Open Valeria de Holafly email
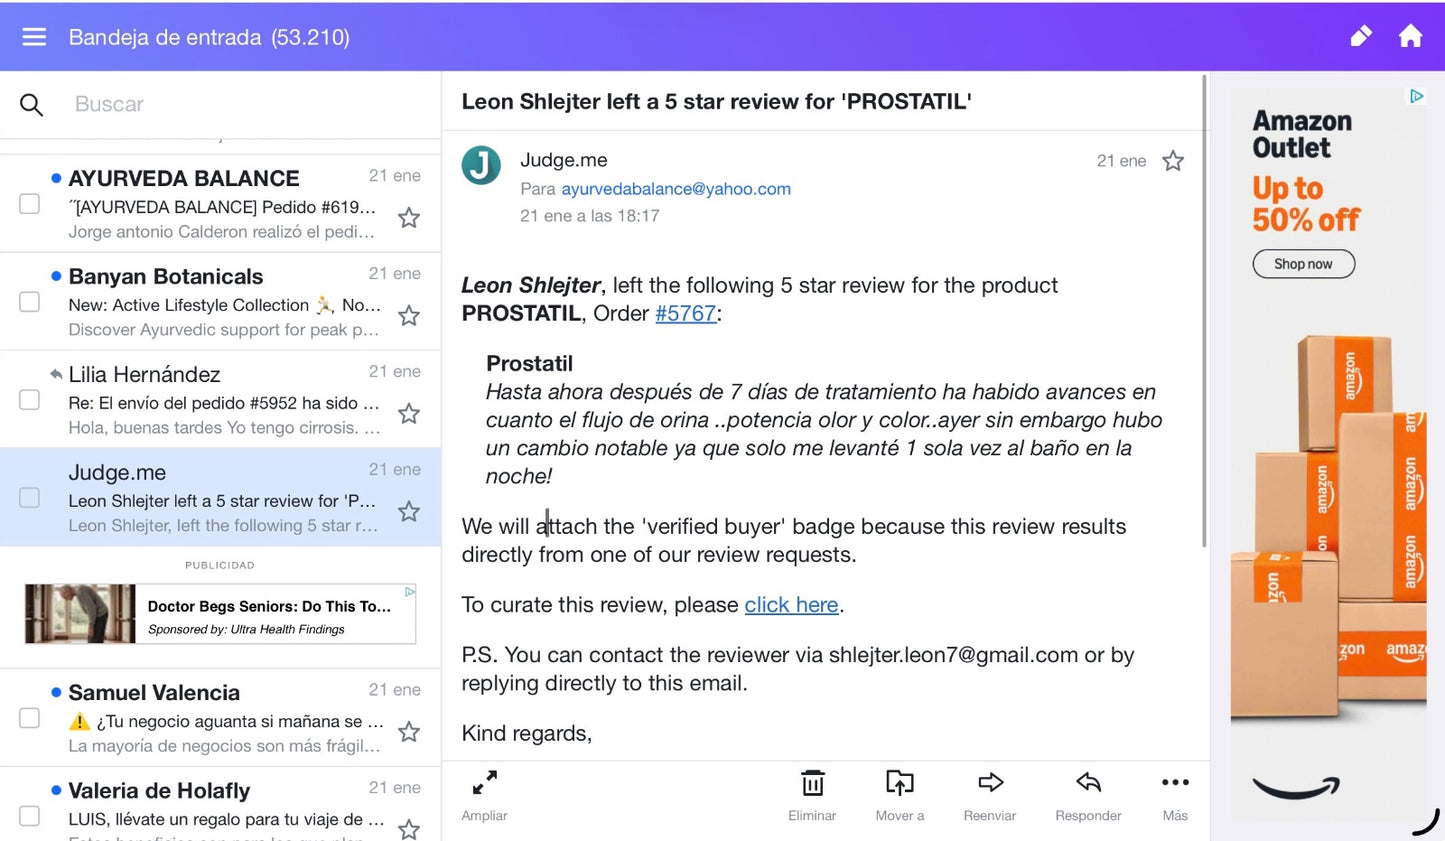The image size is (1445, 841). [220, 805]
